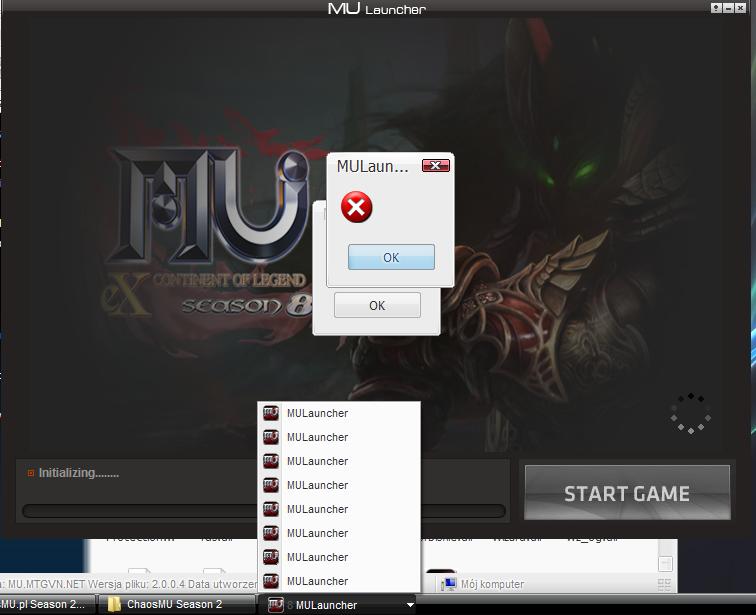The image size is (756, 615).
Task: Switch to the MU.pl Season 2... taskbar window
Action: [47, 604]
